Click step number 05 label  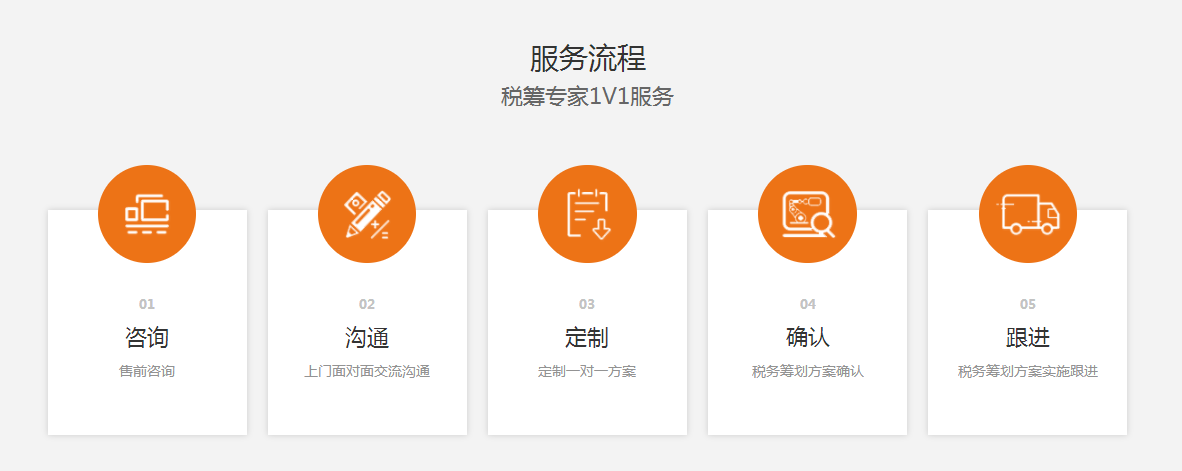1027,304
